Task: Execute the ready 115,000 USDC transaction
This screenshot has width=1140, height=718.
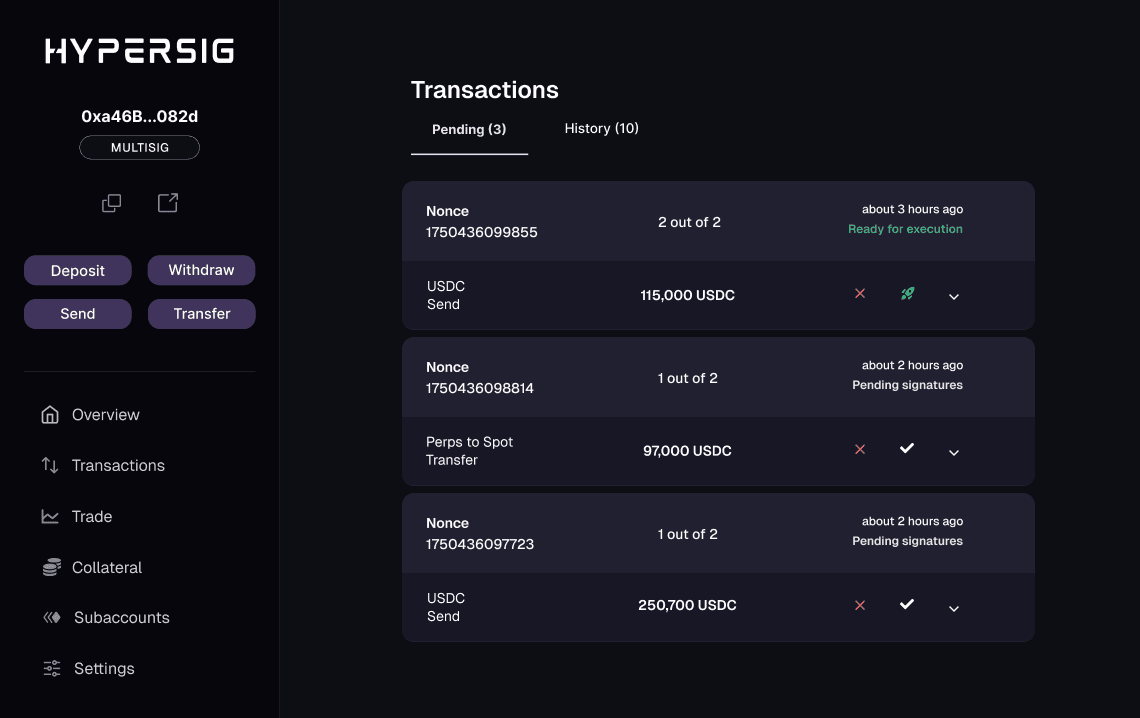Action: [907, 295]
